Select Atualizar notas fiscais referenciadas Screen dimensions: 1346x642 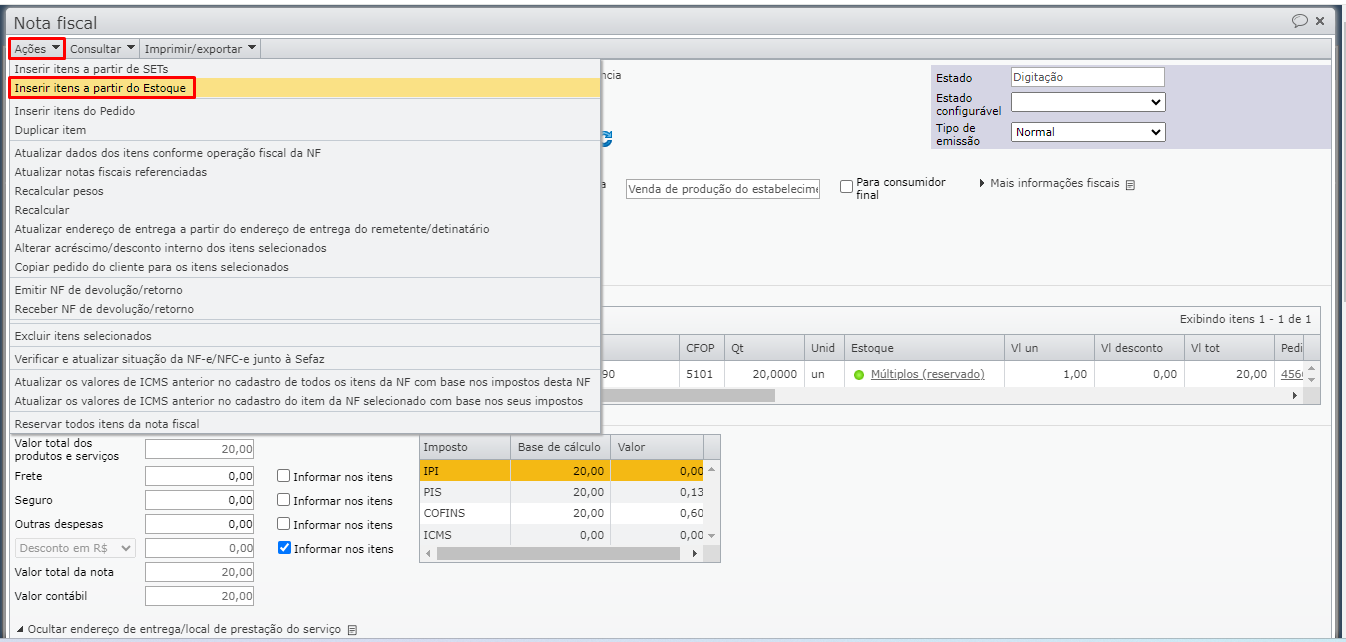pos(305,172)
